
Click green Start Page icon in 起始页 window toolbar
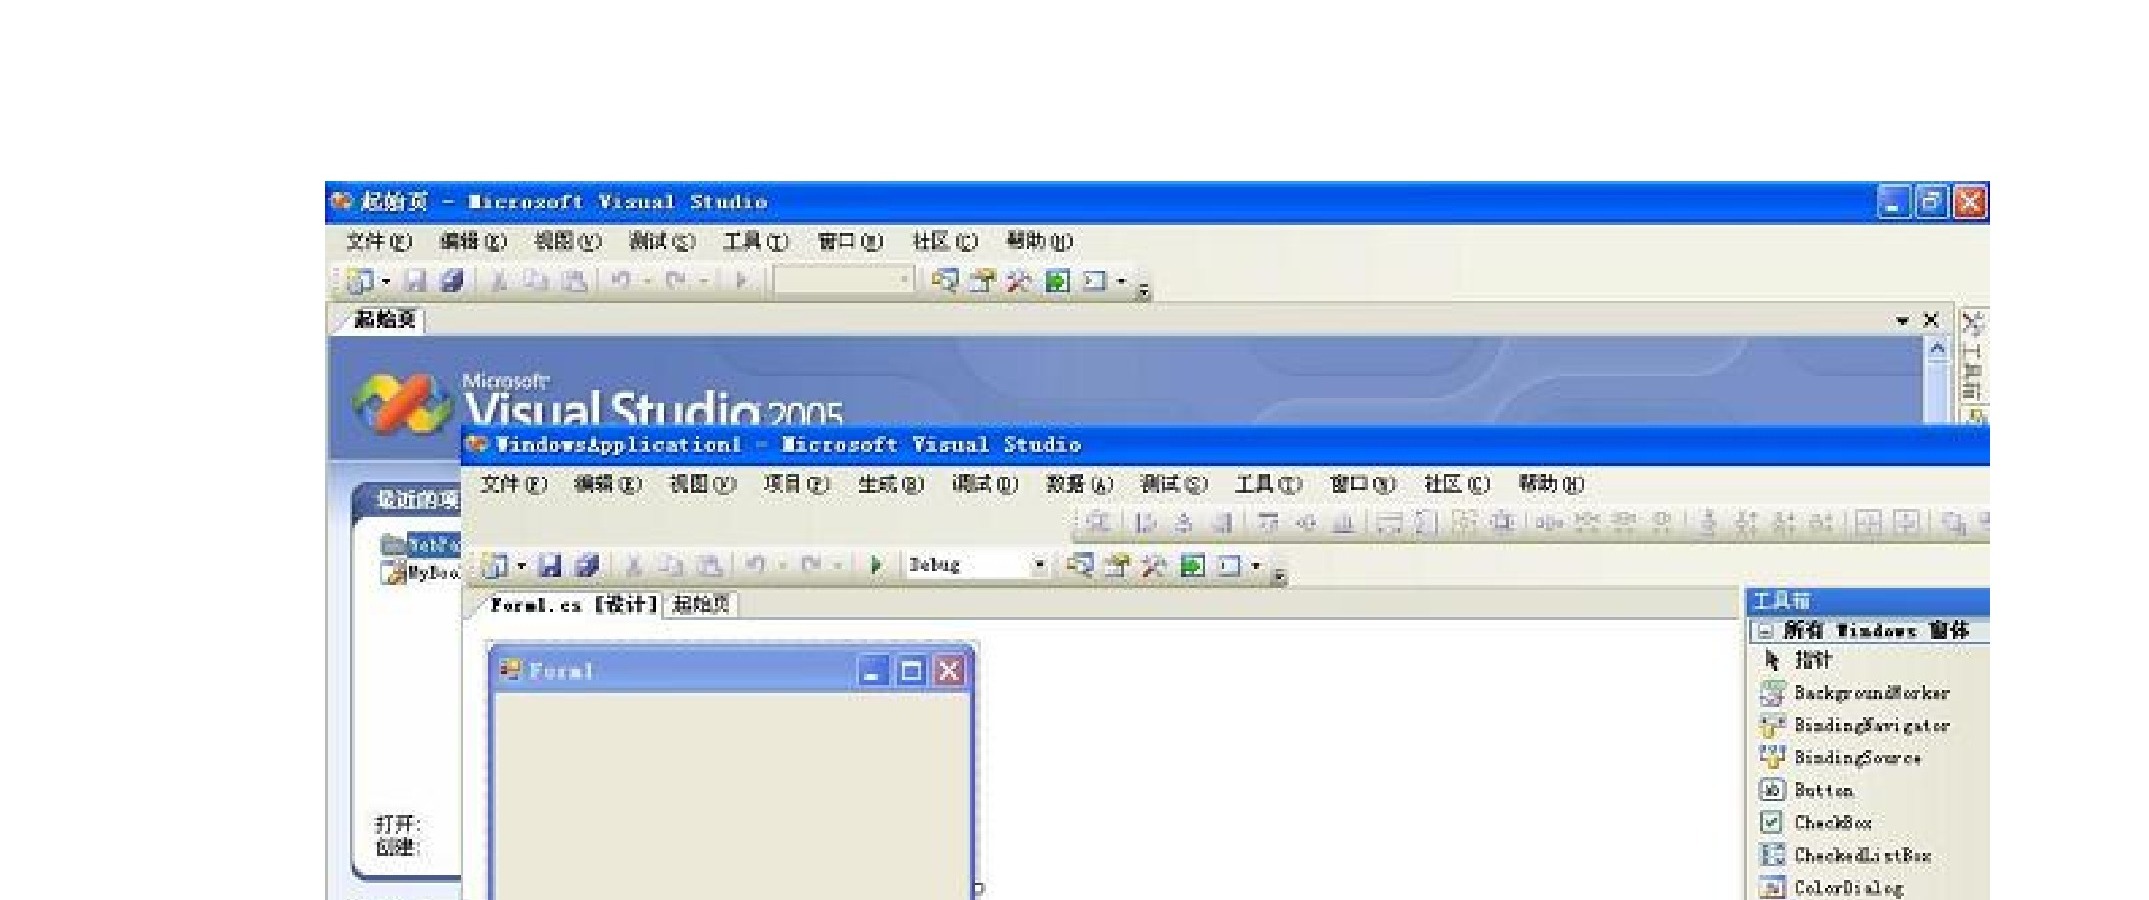coord(1057,281)
